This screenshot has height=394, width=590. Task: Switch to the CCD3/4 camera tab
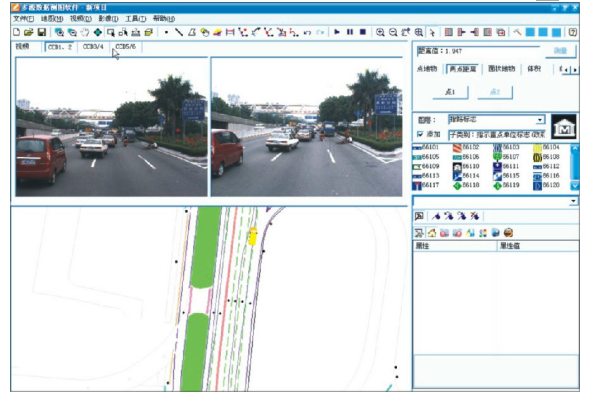(x=93, y=47)
